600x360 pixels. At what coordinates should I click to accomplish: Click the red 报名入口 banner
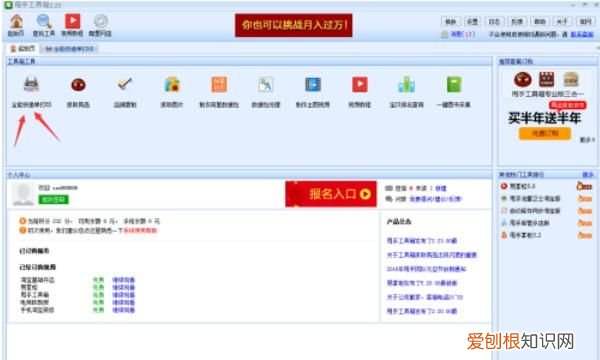point(331,194)
